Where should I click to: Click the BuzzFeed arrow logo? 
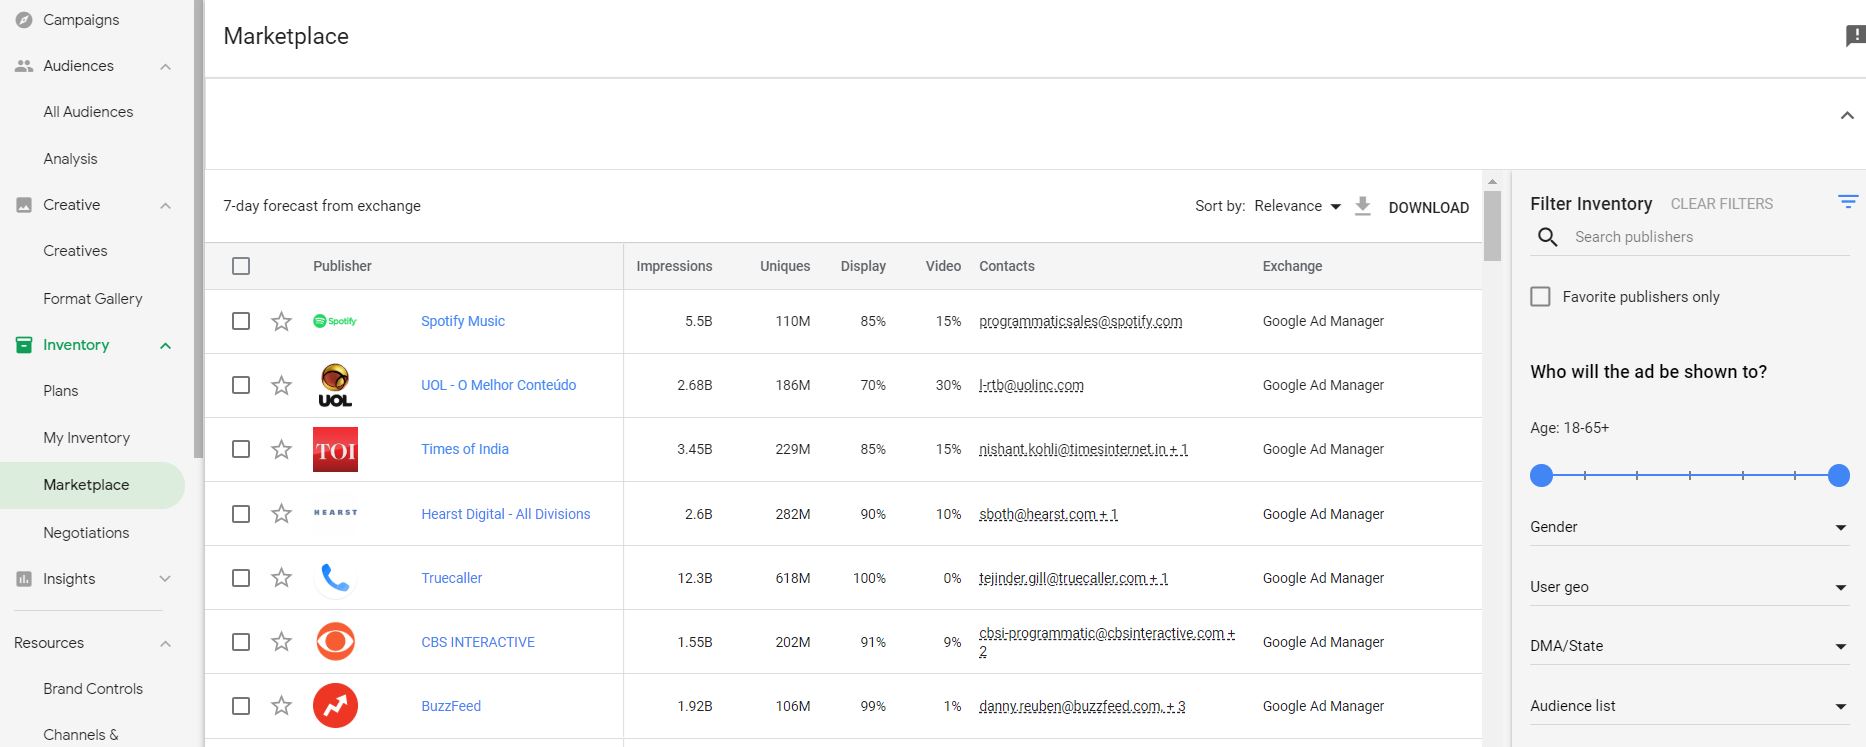(335, 705)
